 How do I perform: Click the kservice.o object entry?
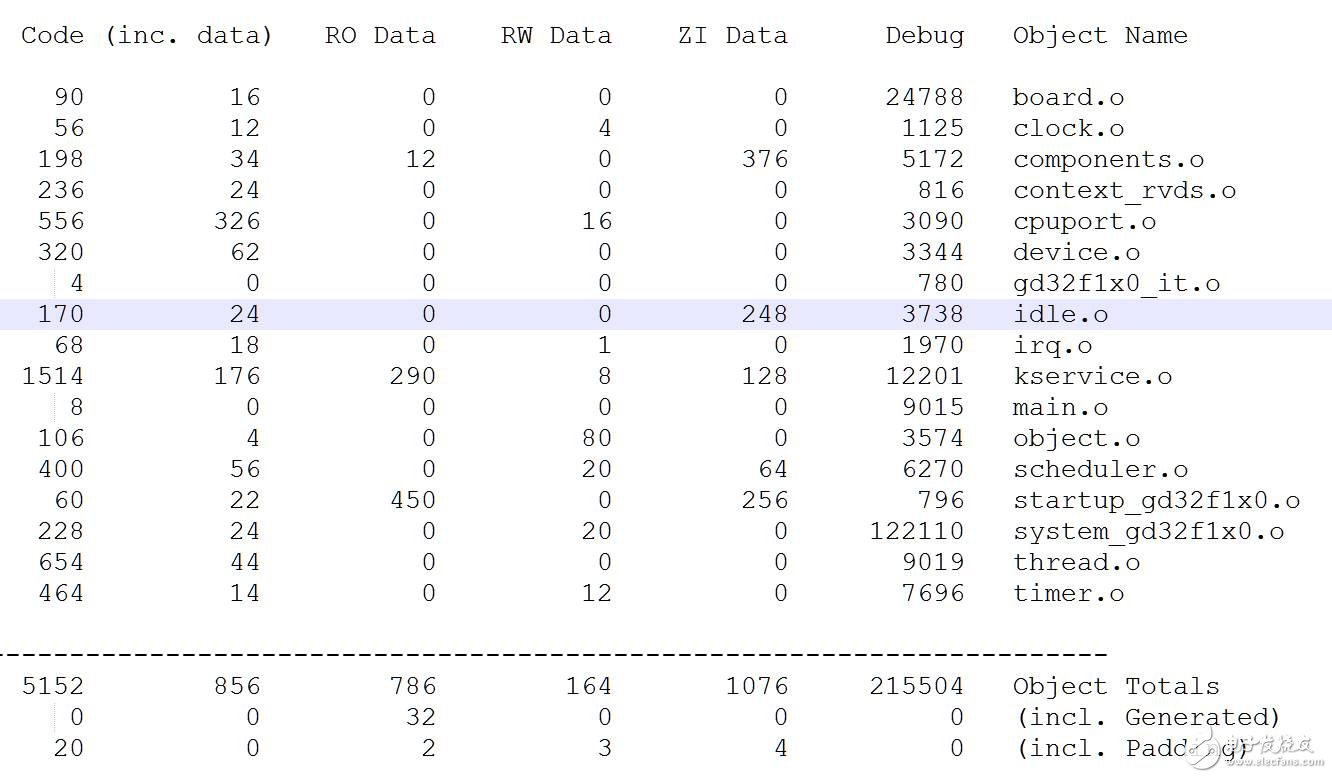click(1092, 377)
